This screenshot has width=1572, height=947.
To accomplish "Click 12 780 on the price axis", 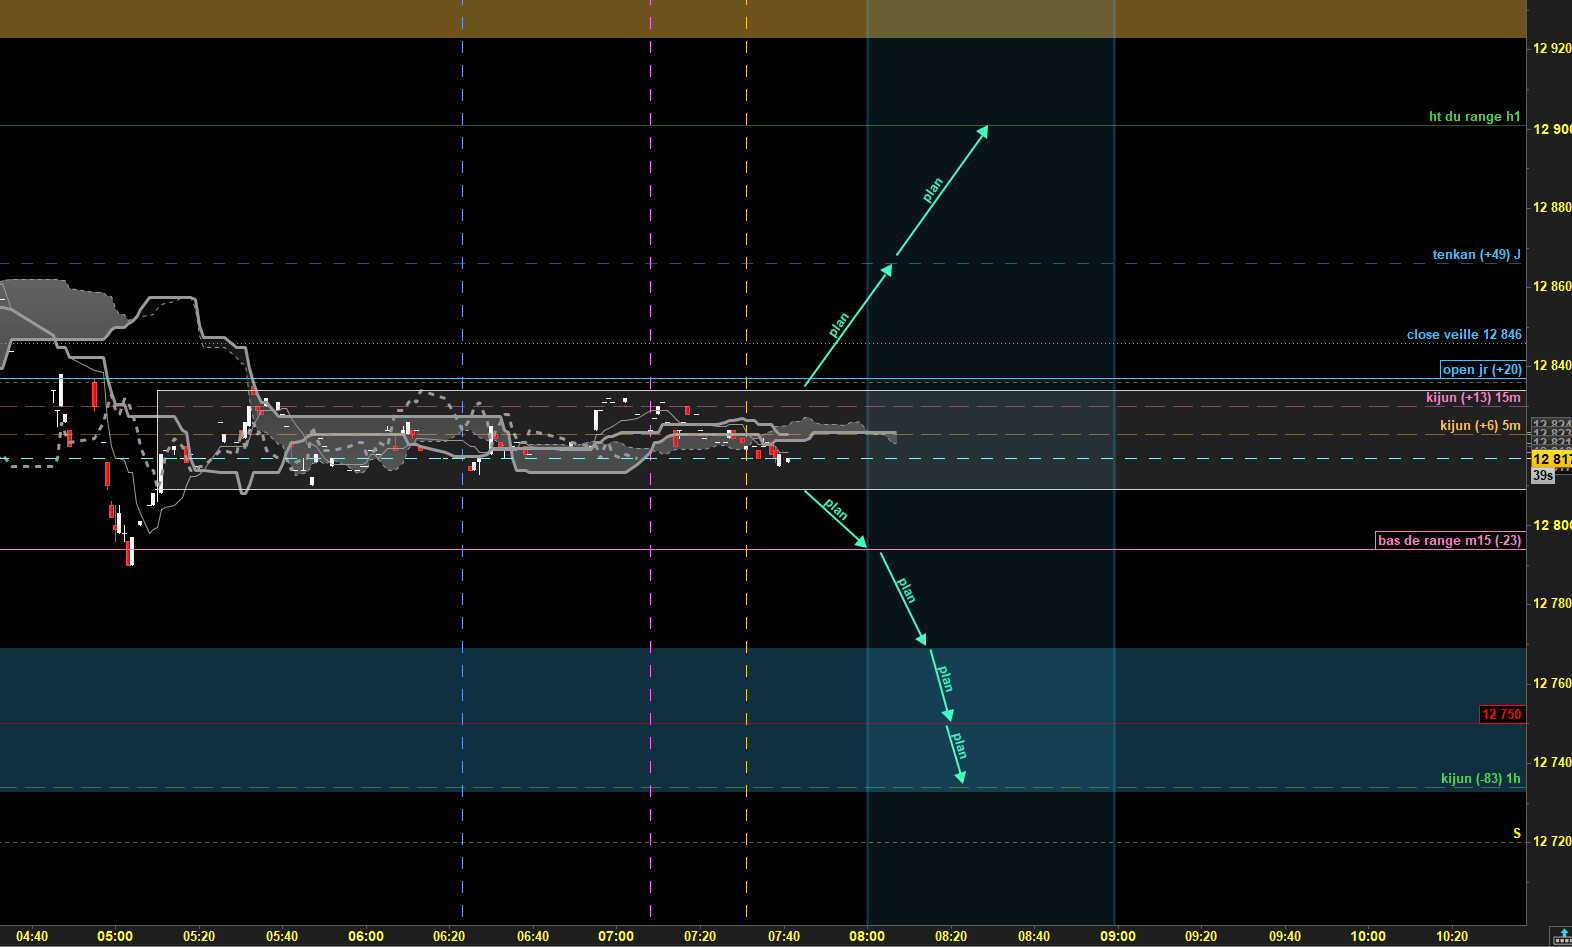I will (x=1552, y=603).
